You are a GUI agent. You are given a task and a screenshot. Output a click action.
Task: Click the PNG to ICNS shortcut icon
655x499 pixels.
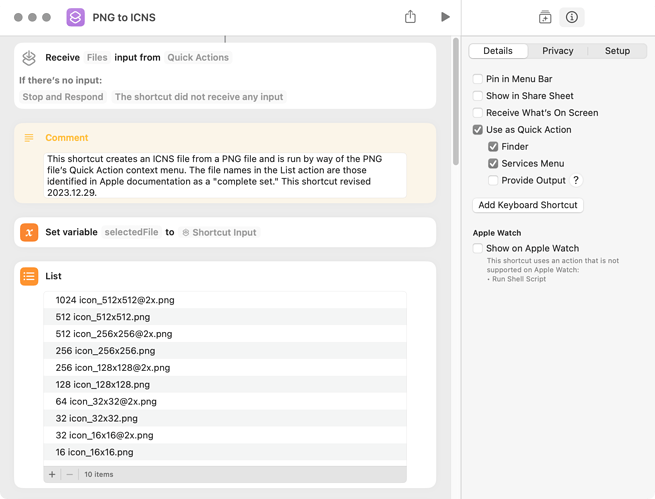[76, 17]
